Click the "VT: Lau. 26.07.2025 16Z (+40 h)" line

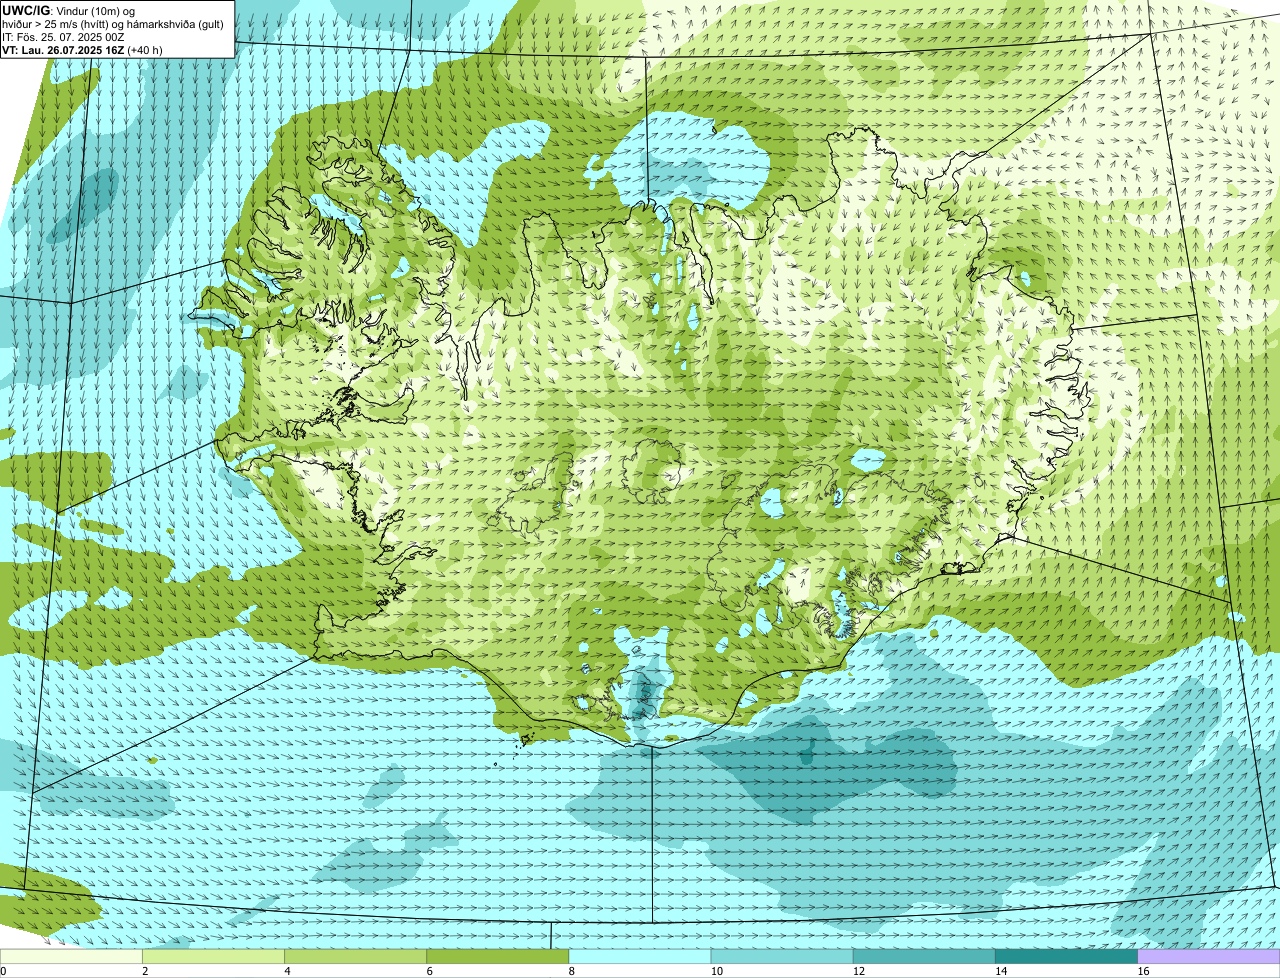click(83, 49)
